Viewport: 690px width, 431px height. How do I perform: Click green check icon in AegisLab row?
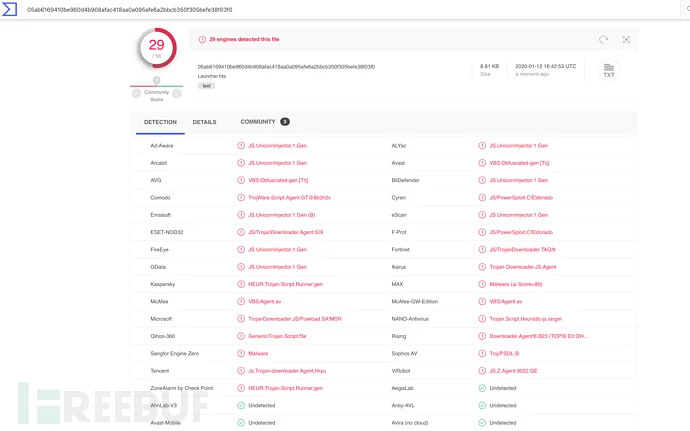click(482, 388)
